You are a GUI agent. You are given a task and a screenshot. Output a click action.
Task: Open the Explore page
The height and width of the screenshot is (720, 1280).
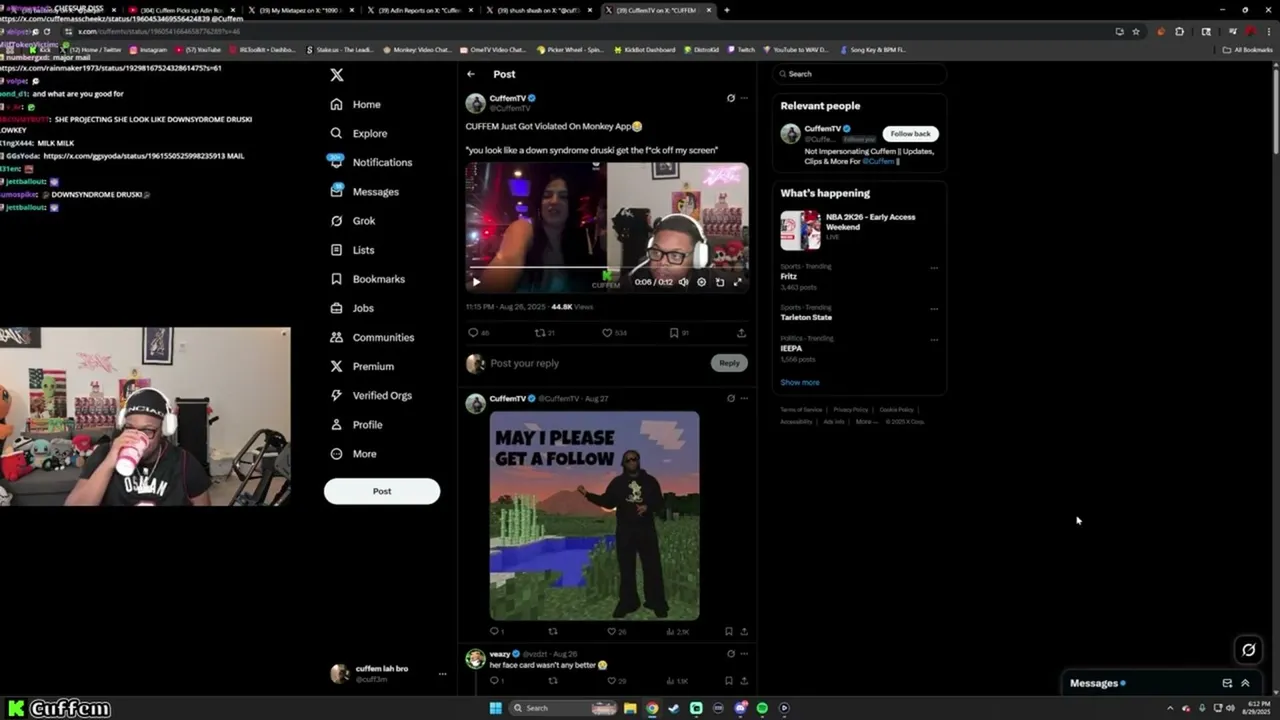[x=359, y=133]
